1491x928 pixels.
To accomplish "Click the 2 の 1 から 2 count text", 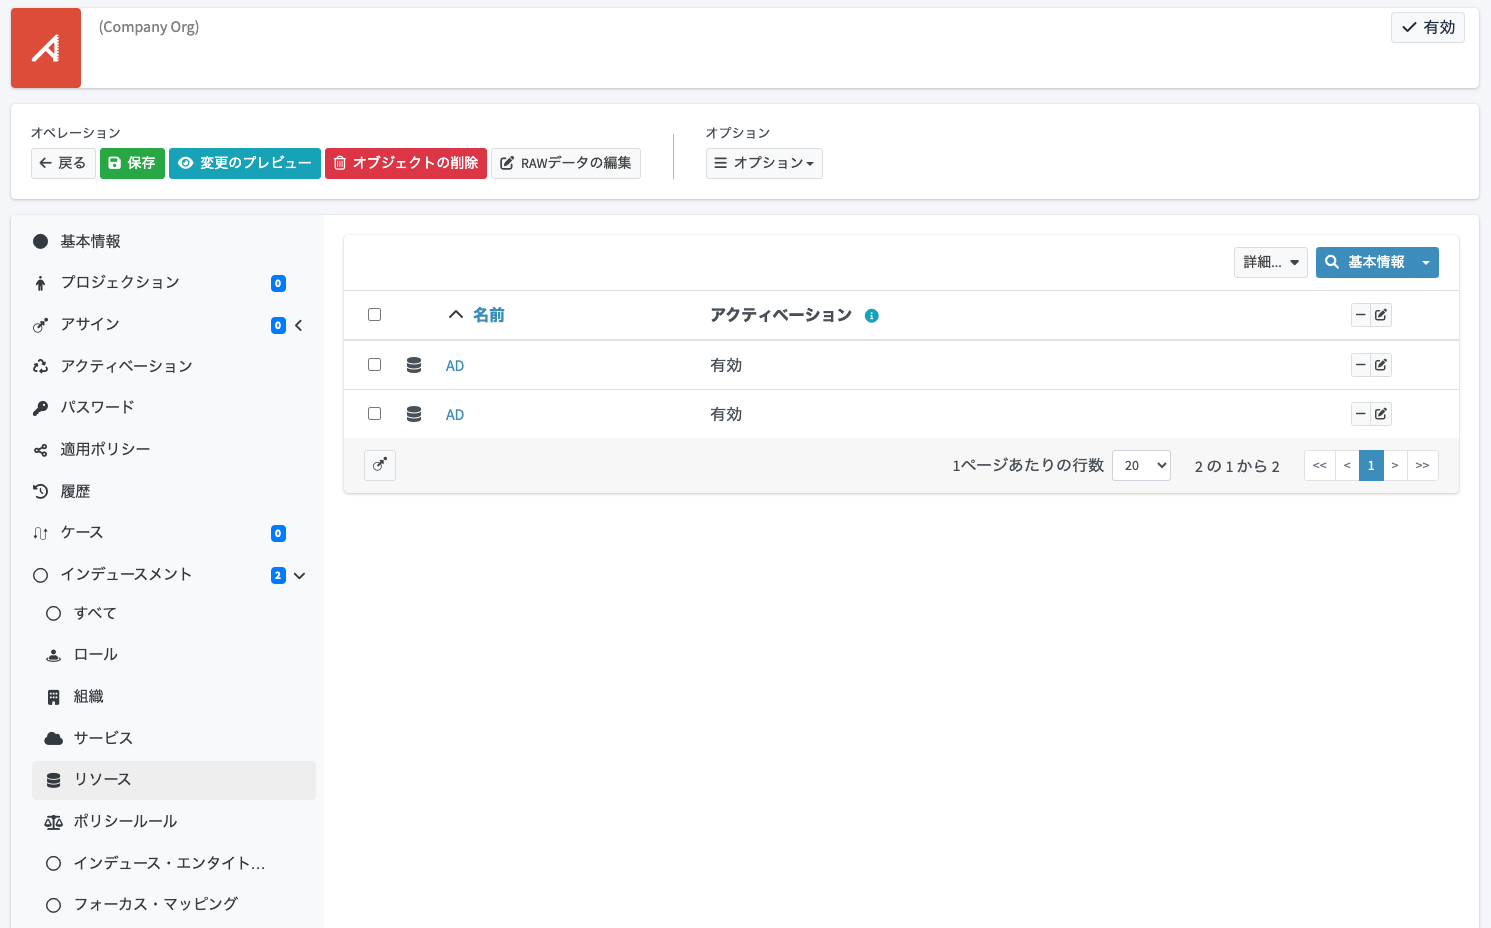I will click(x=1237, y=467).
